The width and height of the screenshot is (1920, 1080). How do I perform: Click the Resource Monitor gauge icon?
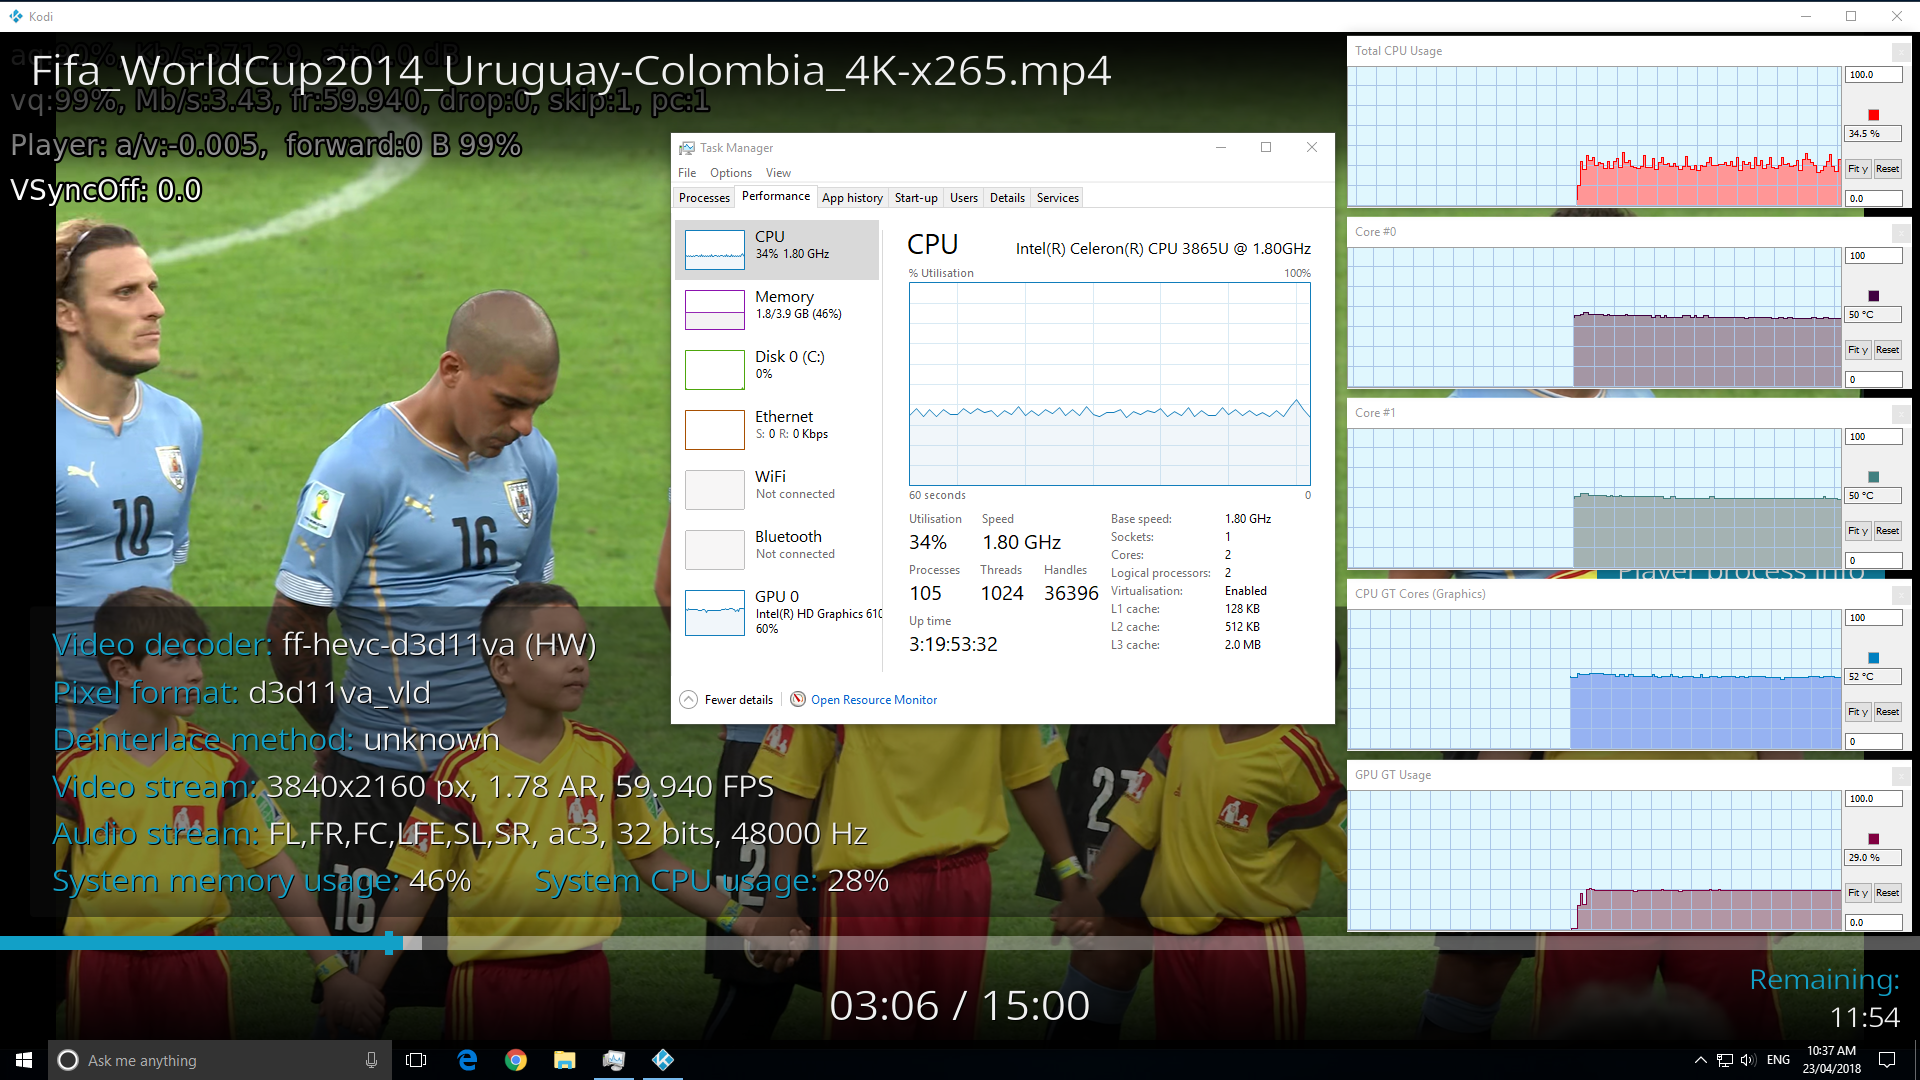point(798,699)
